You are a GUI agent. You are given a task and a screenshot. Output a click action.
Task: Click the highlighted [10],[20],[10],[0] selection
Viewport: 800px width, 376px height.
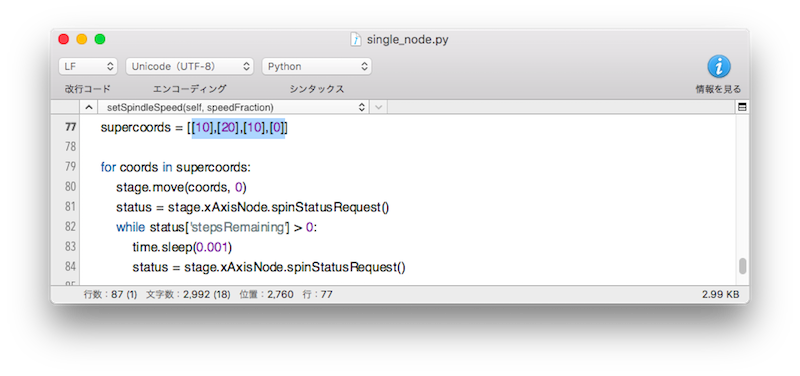(x=238, y=128)
